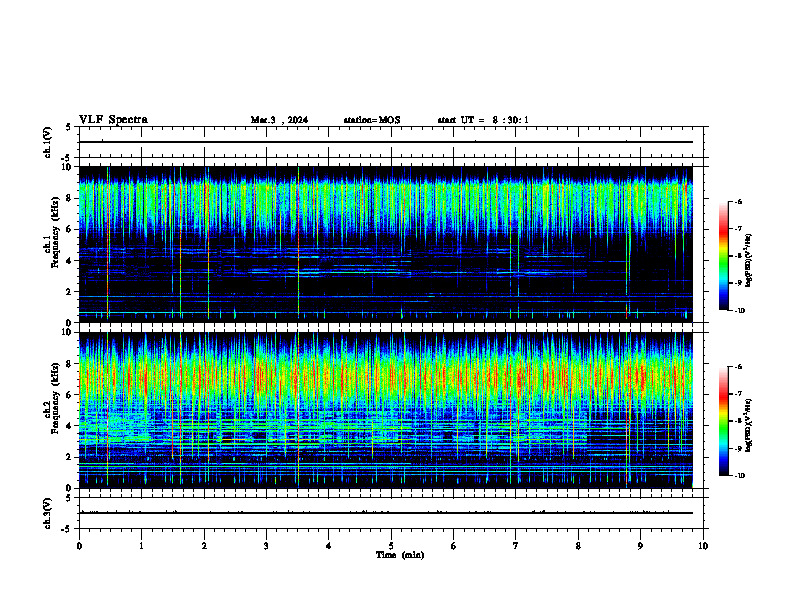Click the "-10" label on ch.2 colour bar
Viewport: 792px width, 612px height.
(x=739, y=476)
